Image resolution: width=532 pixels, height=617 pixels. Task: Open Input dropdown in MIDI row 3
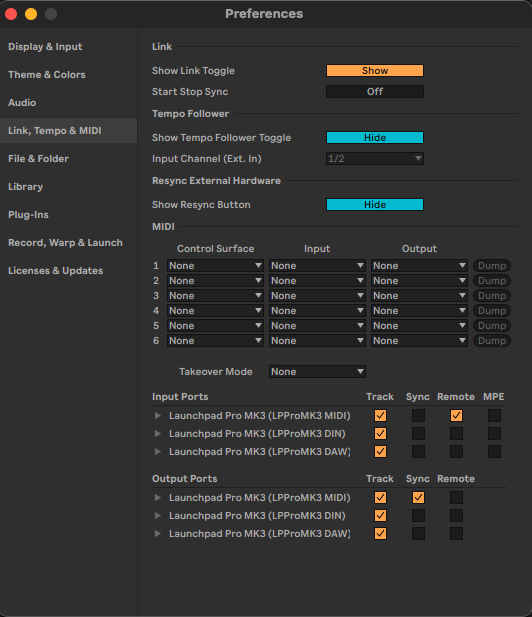tap(317, 296)
